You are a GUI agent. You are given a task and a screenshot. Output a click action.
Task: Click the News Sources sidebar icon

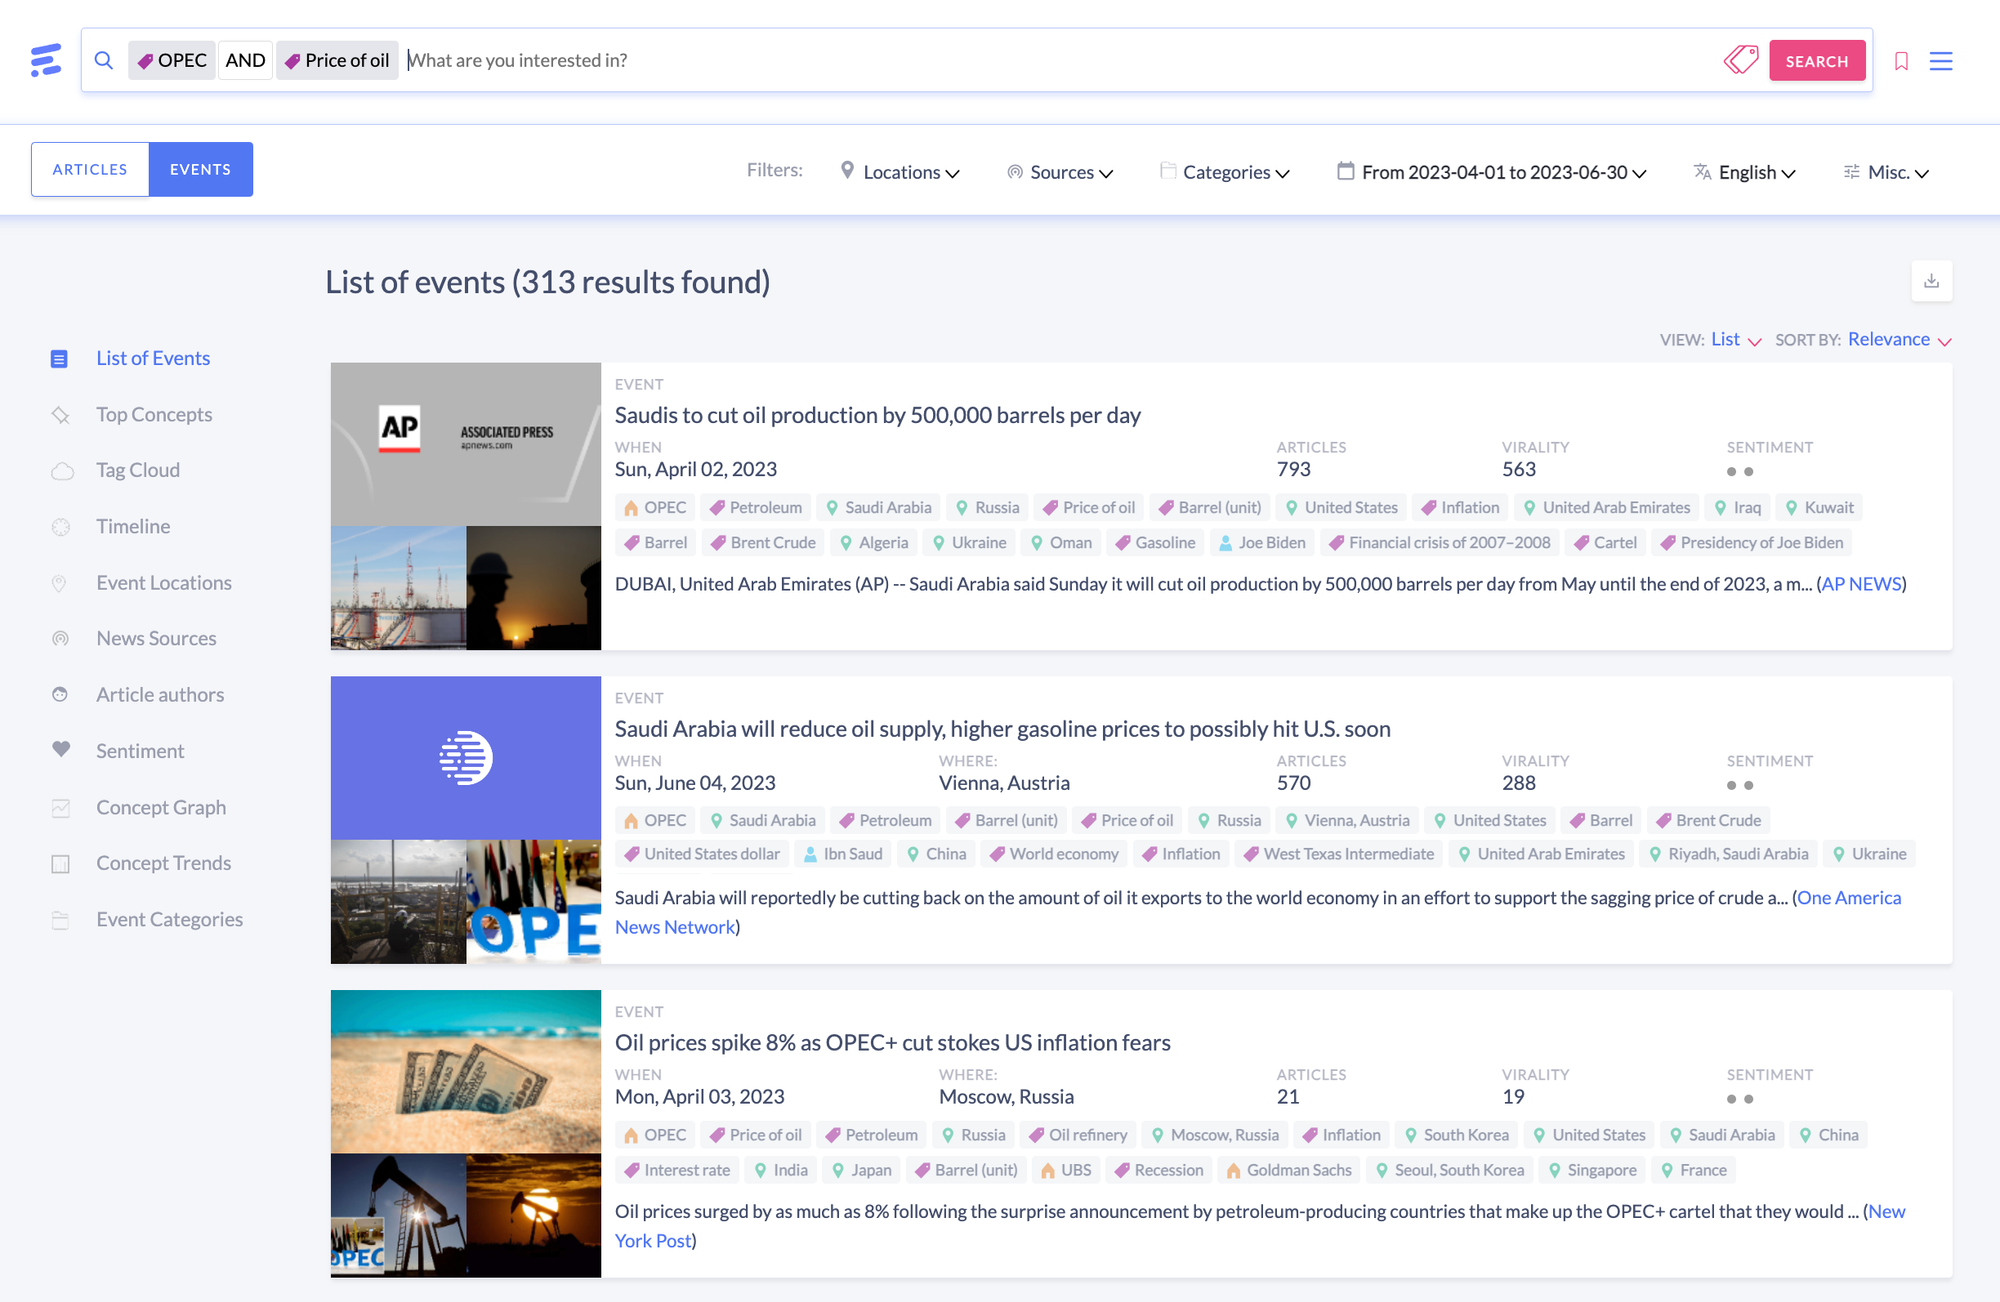[x=61, y=639]
